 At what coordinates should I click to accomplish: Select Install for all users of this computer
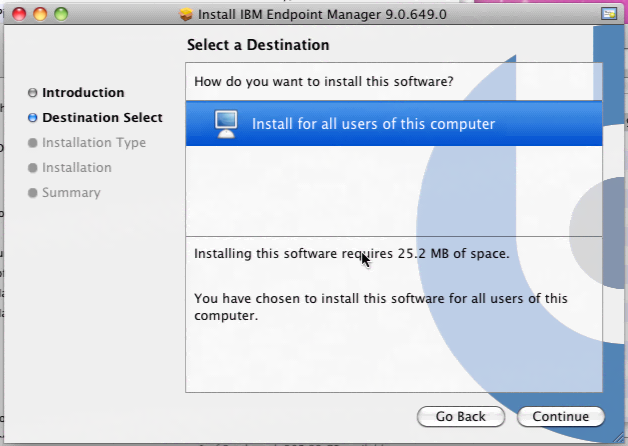[394, 124]
